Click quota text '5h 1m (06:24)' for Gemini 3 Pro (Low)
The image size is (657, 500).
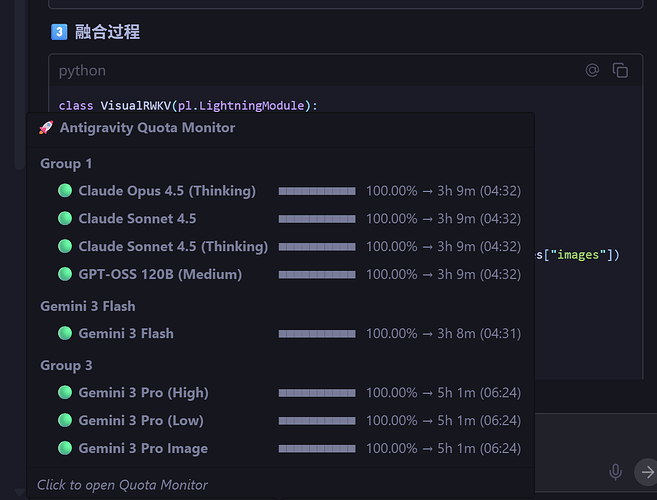pos(479,420)
